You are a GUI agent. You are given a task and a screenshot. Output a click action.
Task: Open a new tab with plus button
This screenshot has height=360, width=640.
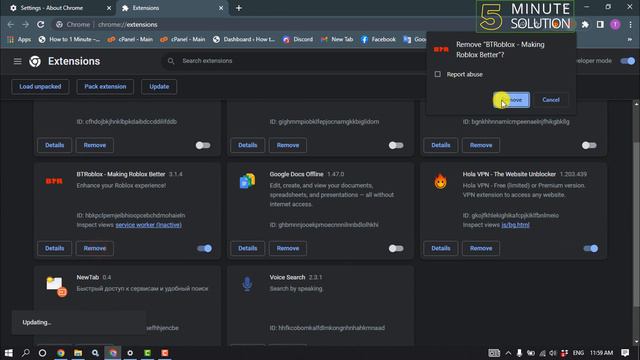tap(239, 8)
